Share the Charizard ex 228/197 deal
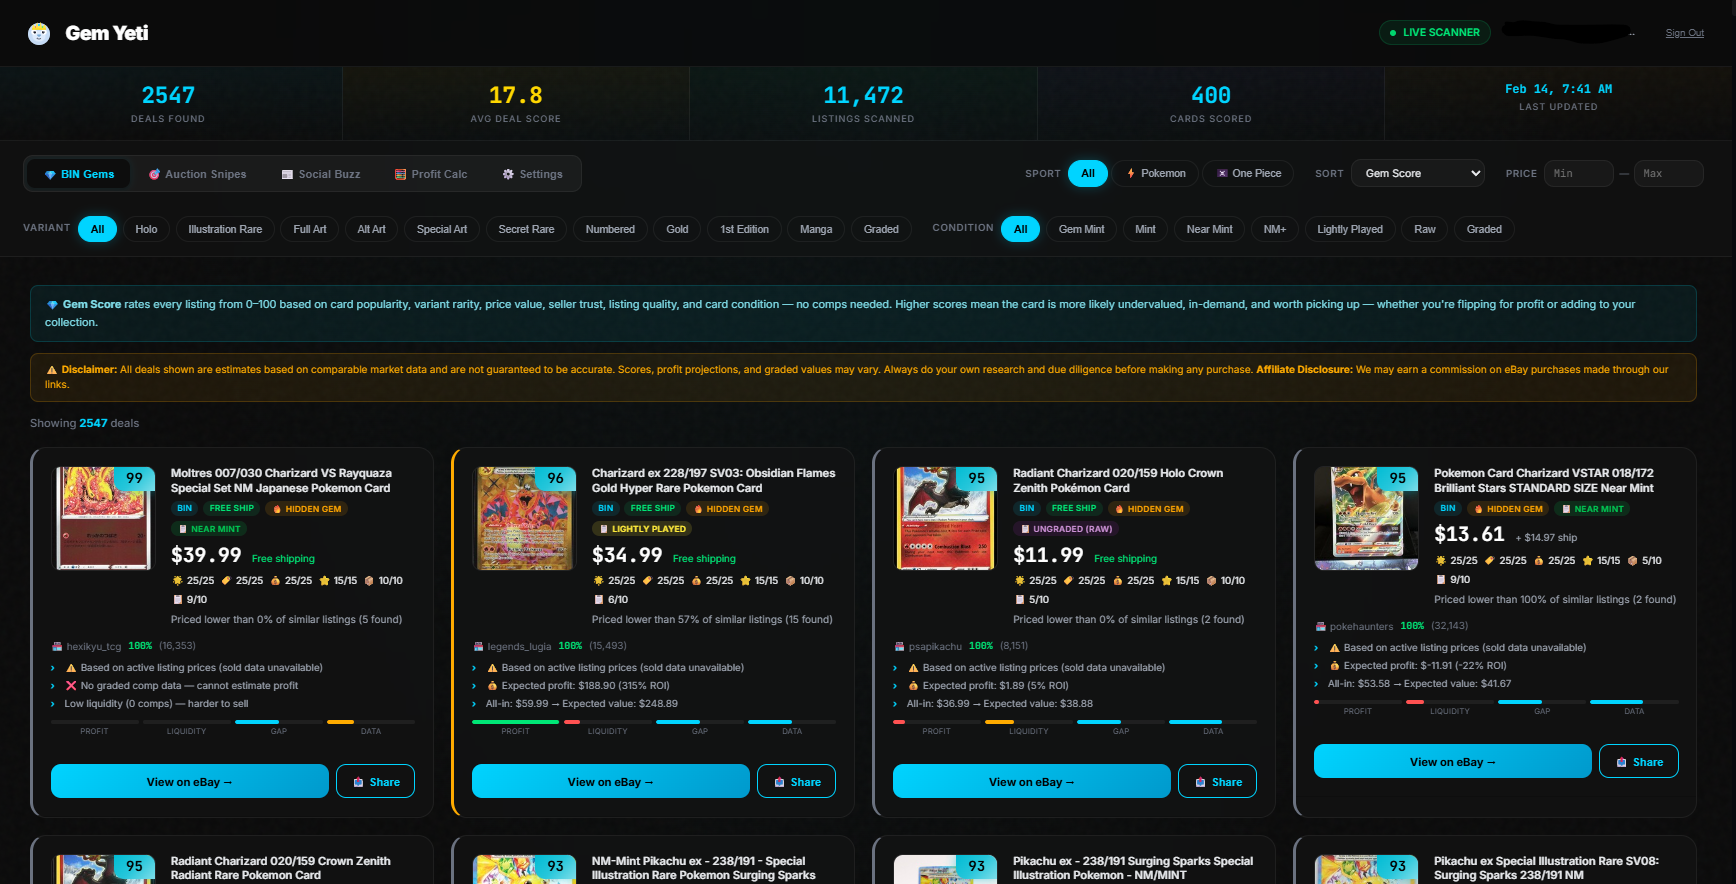The image size is (1736, 884). [x=797, y=781]
